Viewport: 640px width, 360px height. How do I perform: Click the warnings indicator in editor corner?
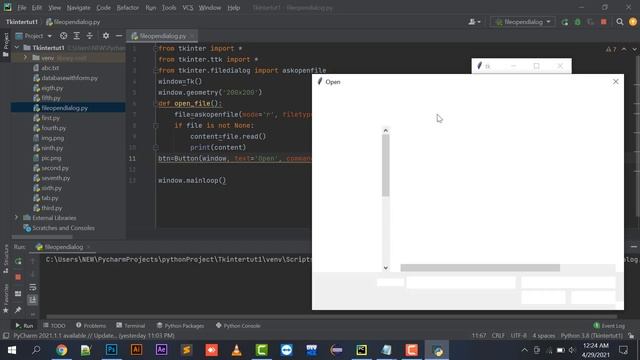[x=611, y=49]
